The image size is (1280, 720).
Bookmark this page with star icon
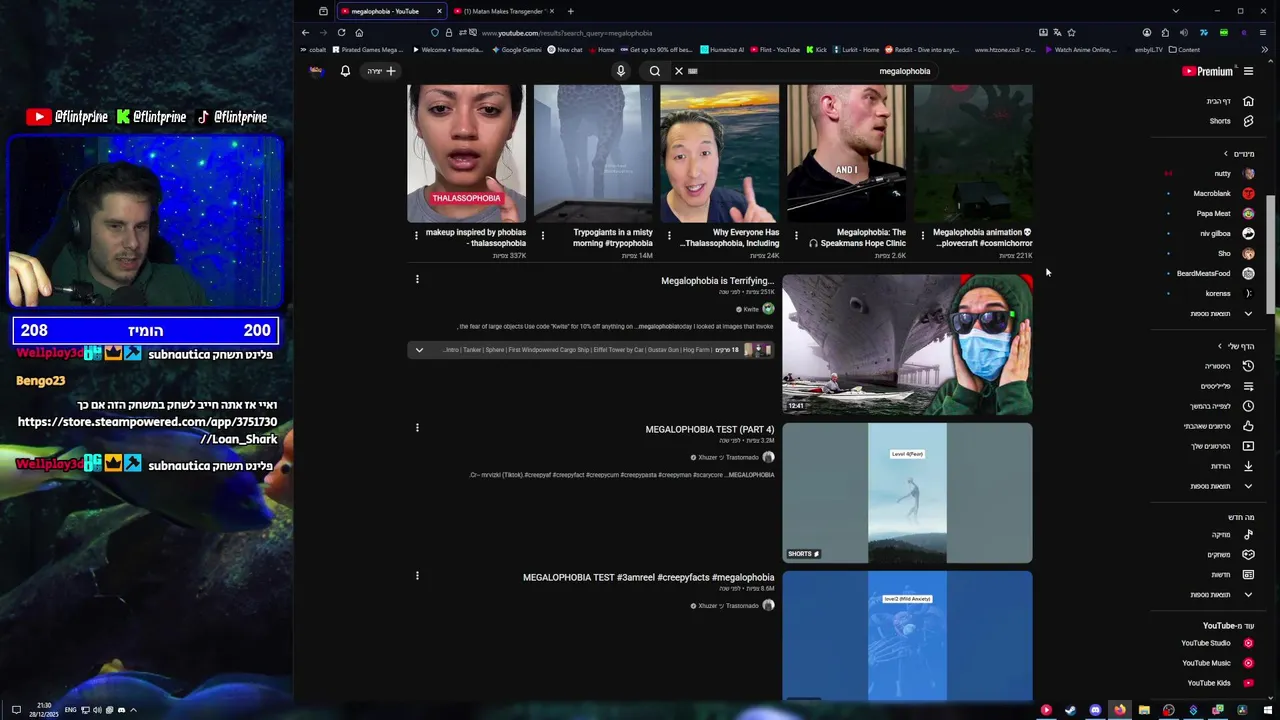coord(1071,32)
